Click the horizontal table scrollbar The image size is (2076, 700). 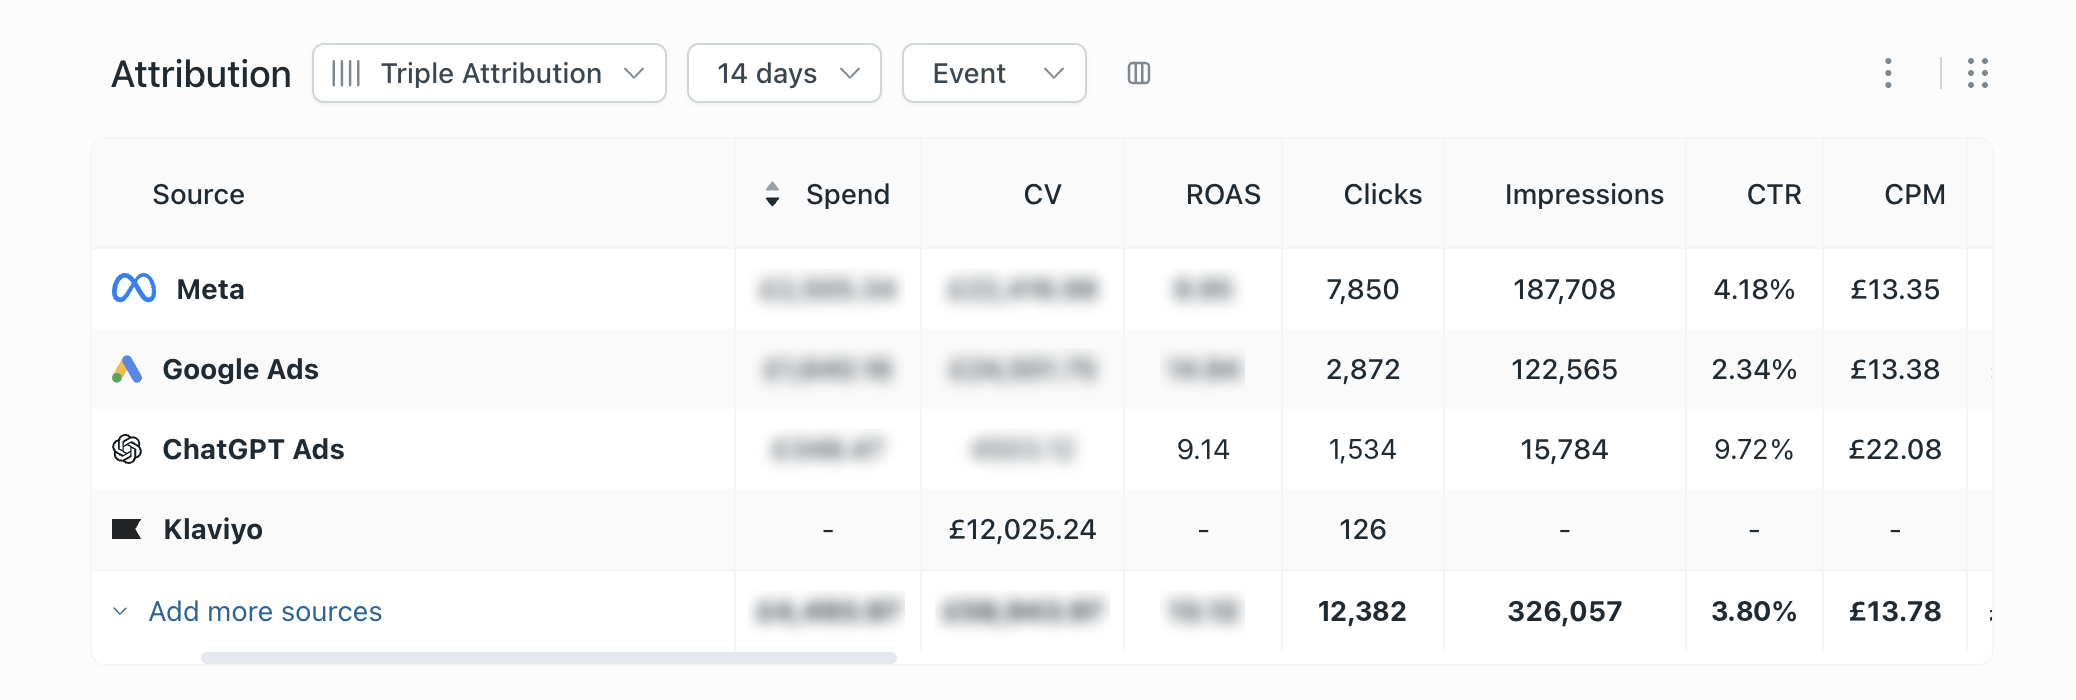[548, 658]
